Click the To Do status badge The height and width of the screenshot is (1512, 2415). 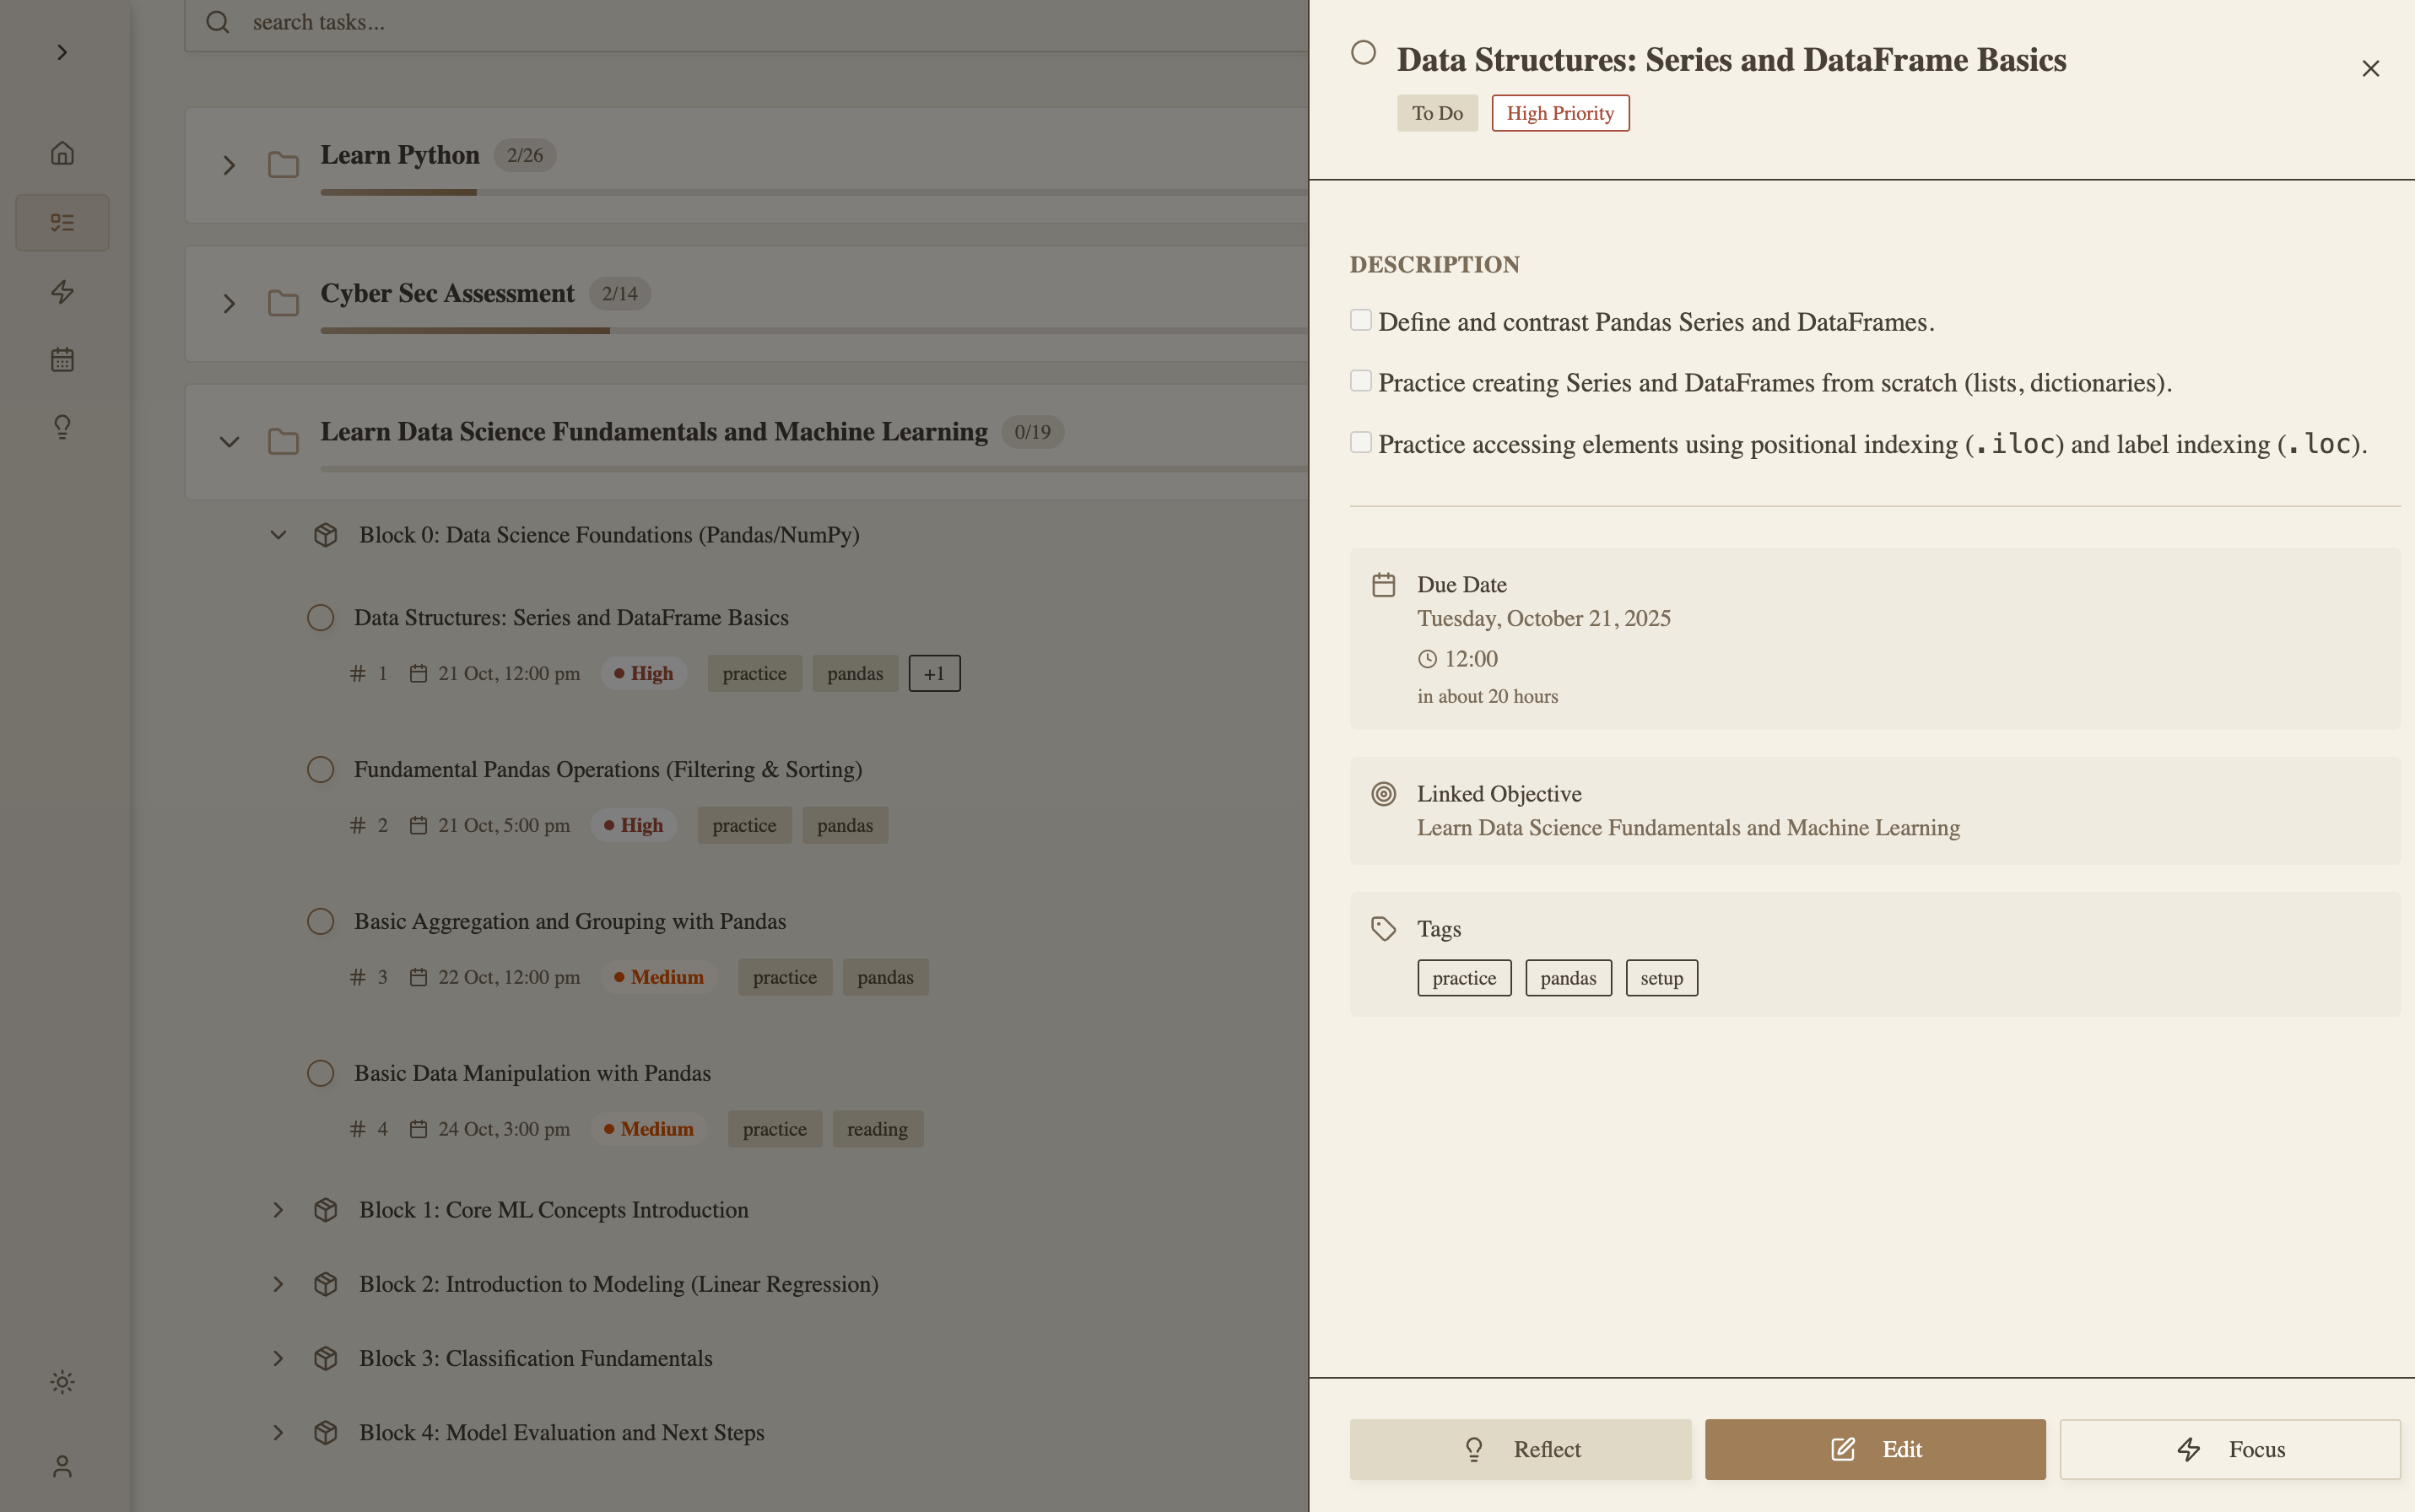pyautogui.click(x=1437, y=113)
